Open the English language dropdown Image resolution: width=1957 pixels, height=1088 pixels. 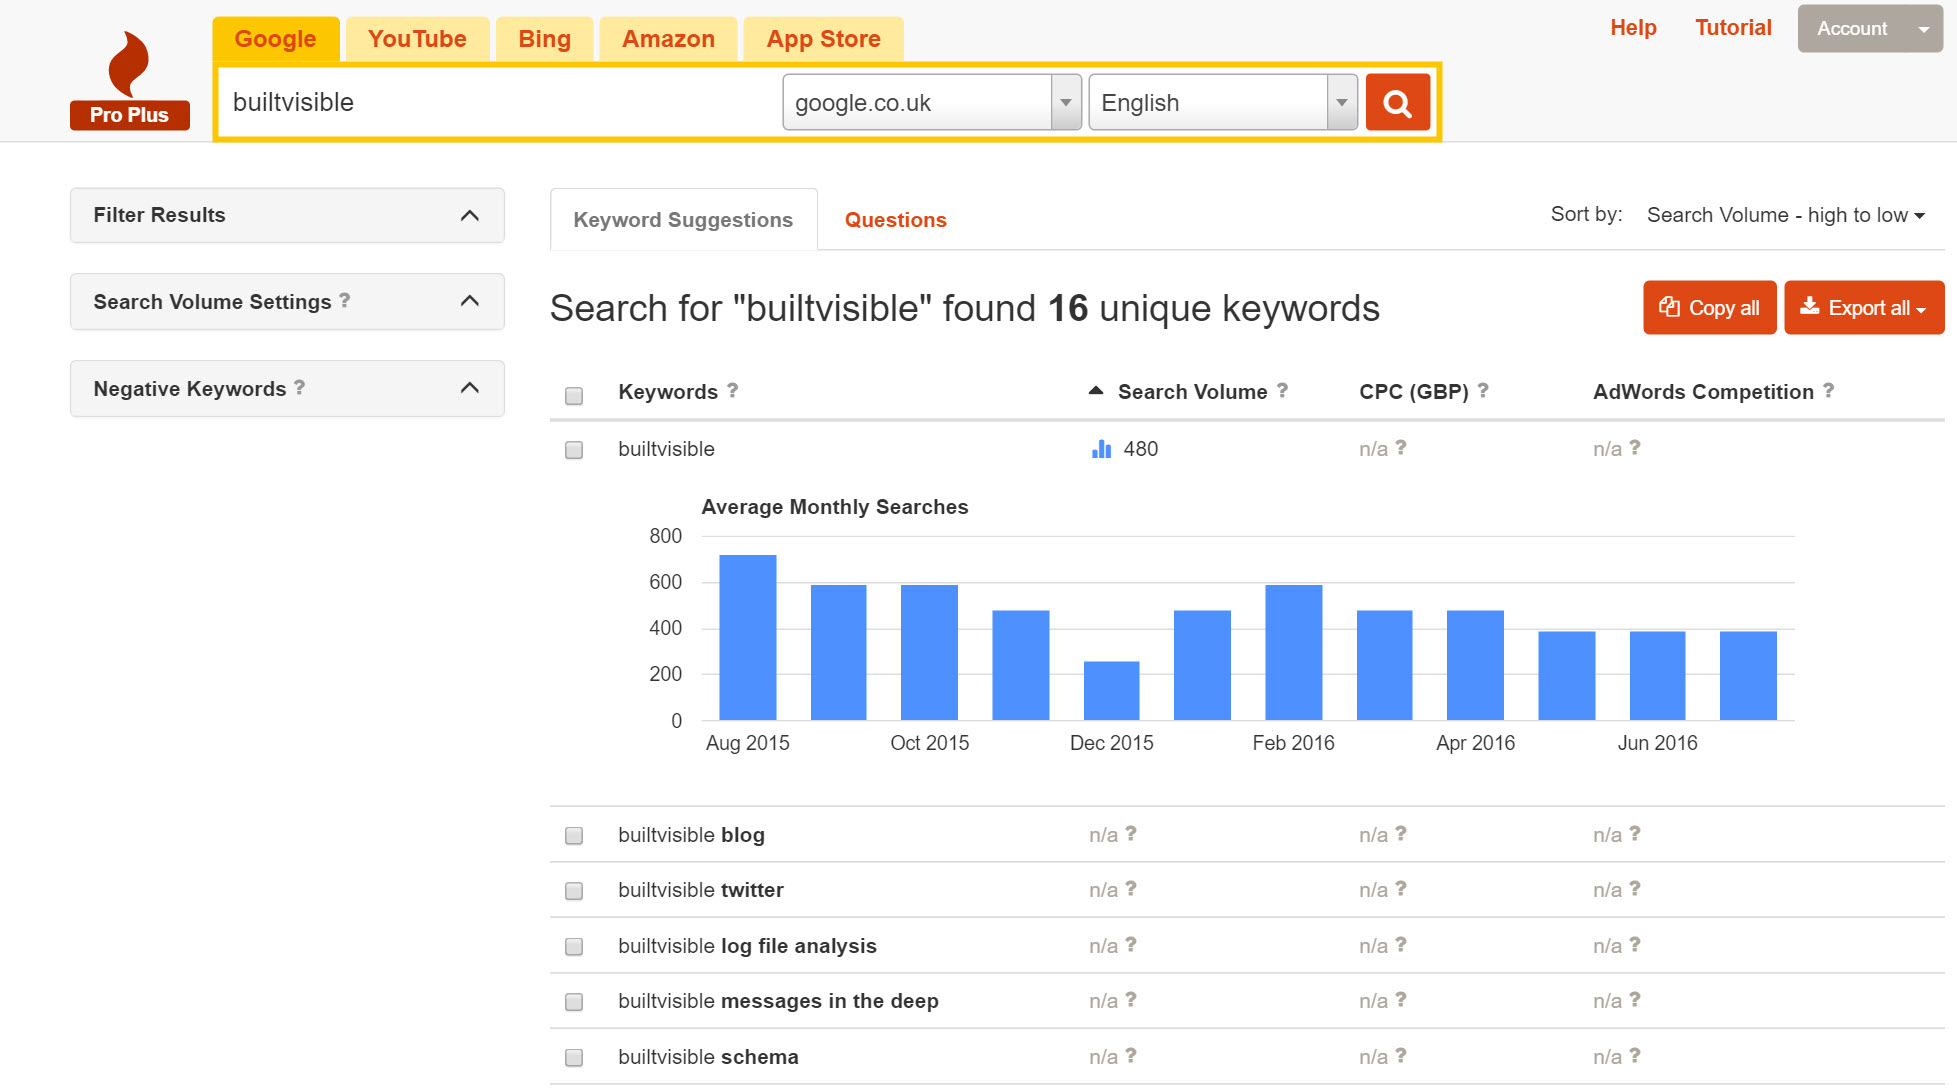point(1223,102)
